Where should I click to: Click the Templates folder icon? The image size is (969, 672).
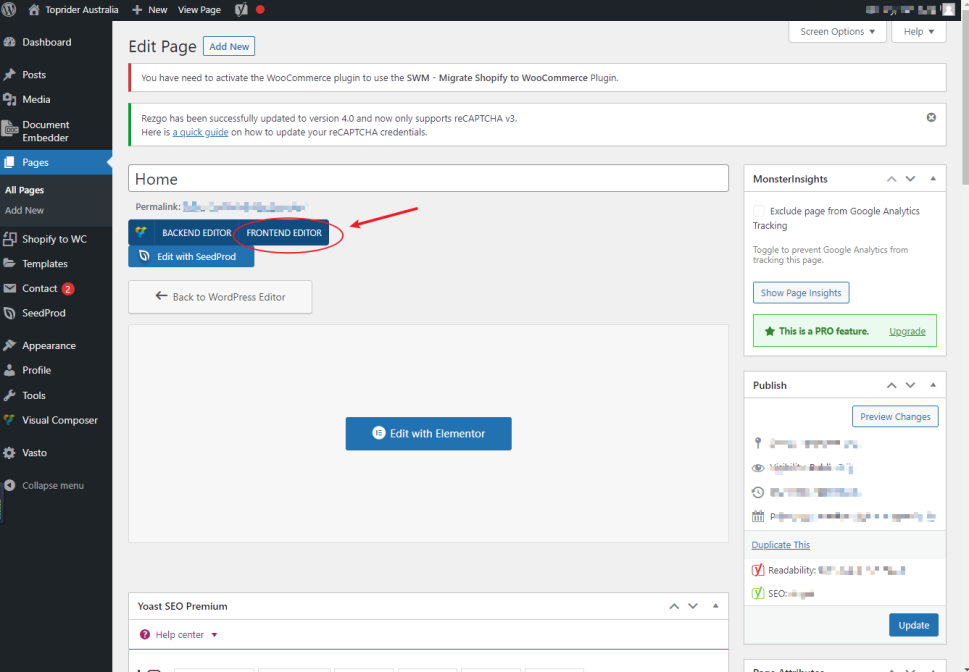9,263
